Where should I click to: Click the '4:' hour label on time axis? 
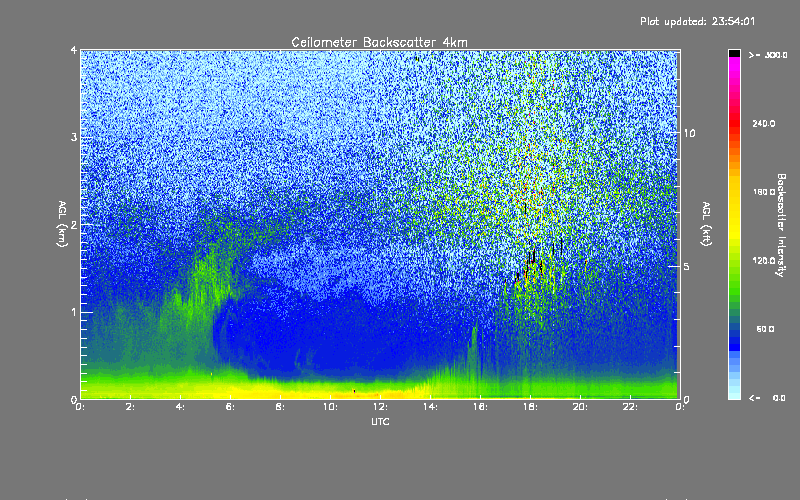[x=180, y=407]
